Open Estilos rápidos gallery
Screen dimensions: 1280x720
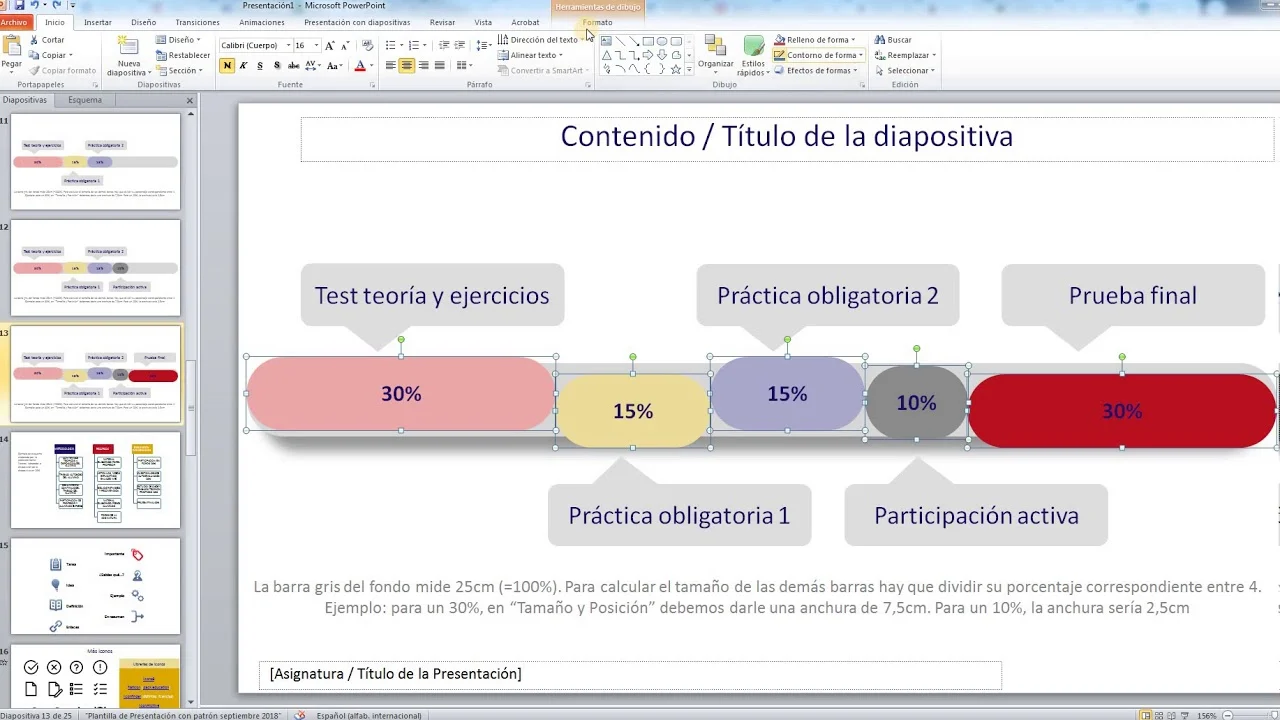coord(753,50)
